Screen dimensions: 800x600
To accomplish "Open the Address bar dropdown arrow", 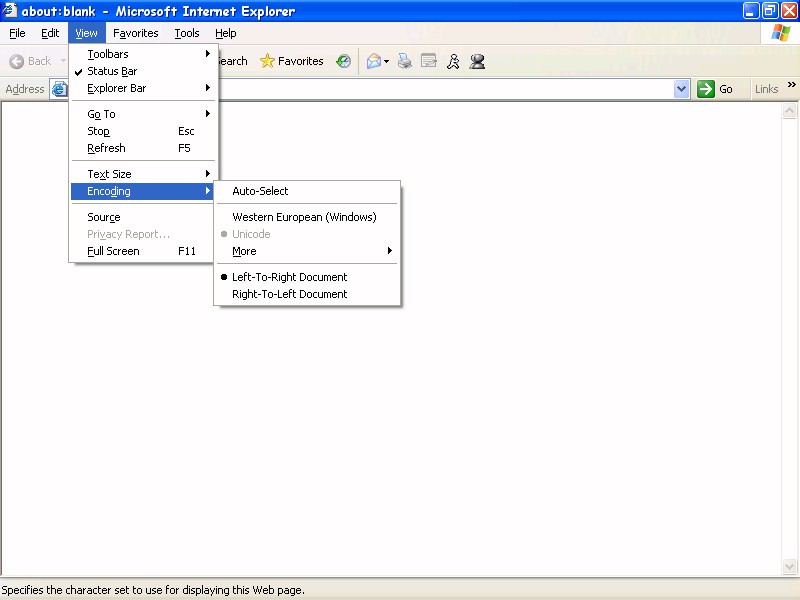I will [x=682, y=89].
